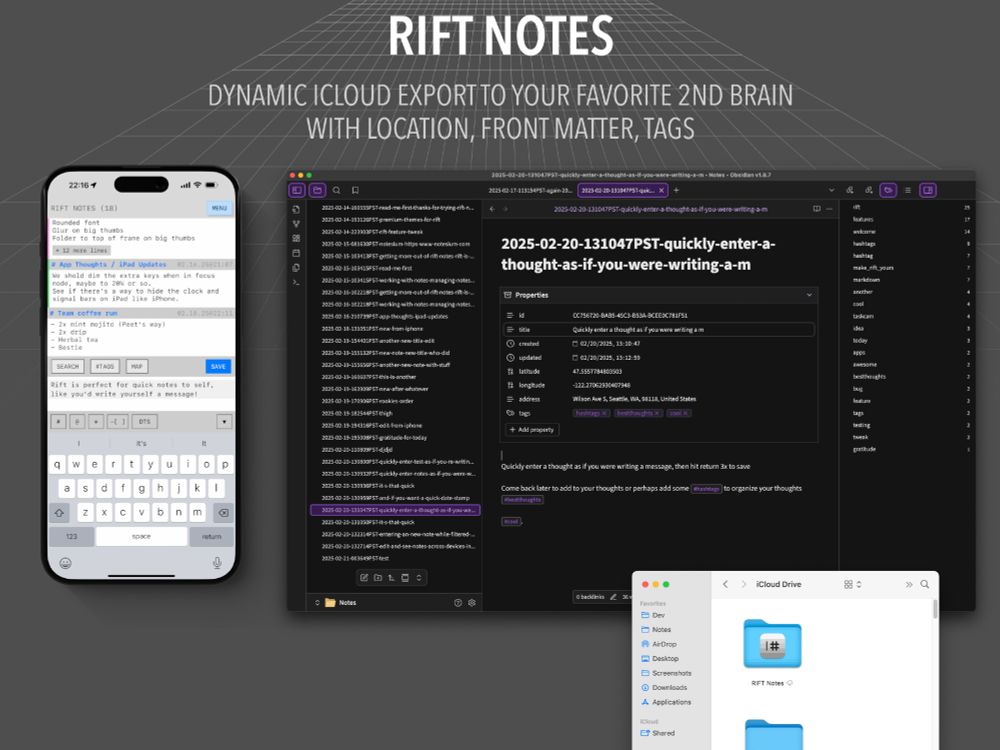Click the templates copy icon in the ribbon
This screenshot has height=750, width=1000.
point(296,267)
